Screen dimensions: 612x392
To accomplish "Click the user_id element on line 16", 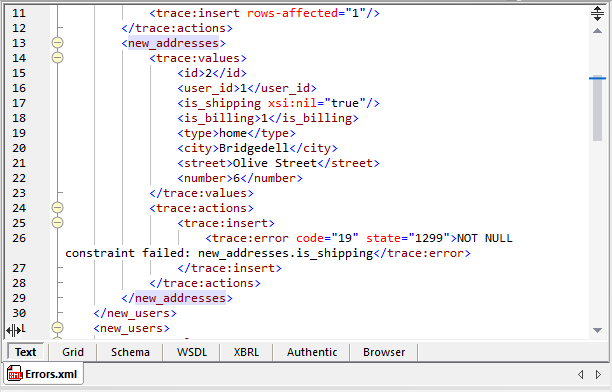I will pyautogui.click(x=247, y=88).
